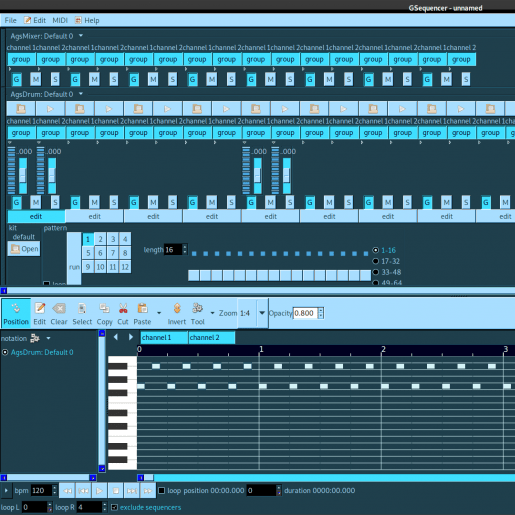The height and width of the screenshot is (515, 515).
Task: Open the Edit menu
Action: coord(35,20)
